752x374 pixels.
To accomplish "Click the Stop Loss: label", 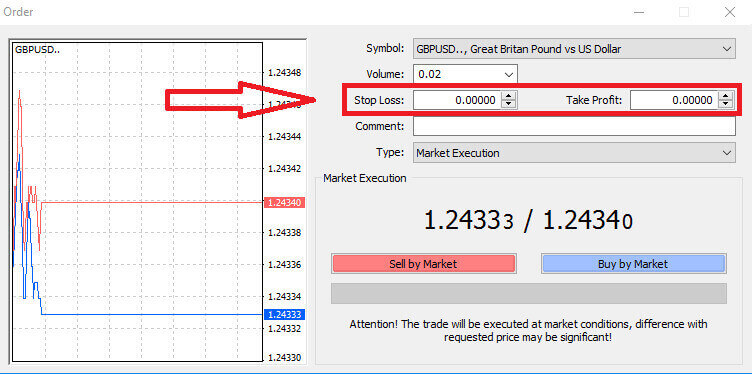I will pyautogui.click(x=379, y=100).
